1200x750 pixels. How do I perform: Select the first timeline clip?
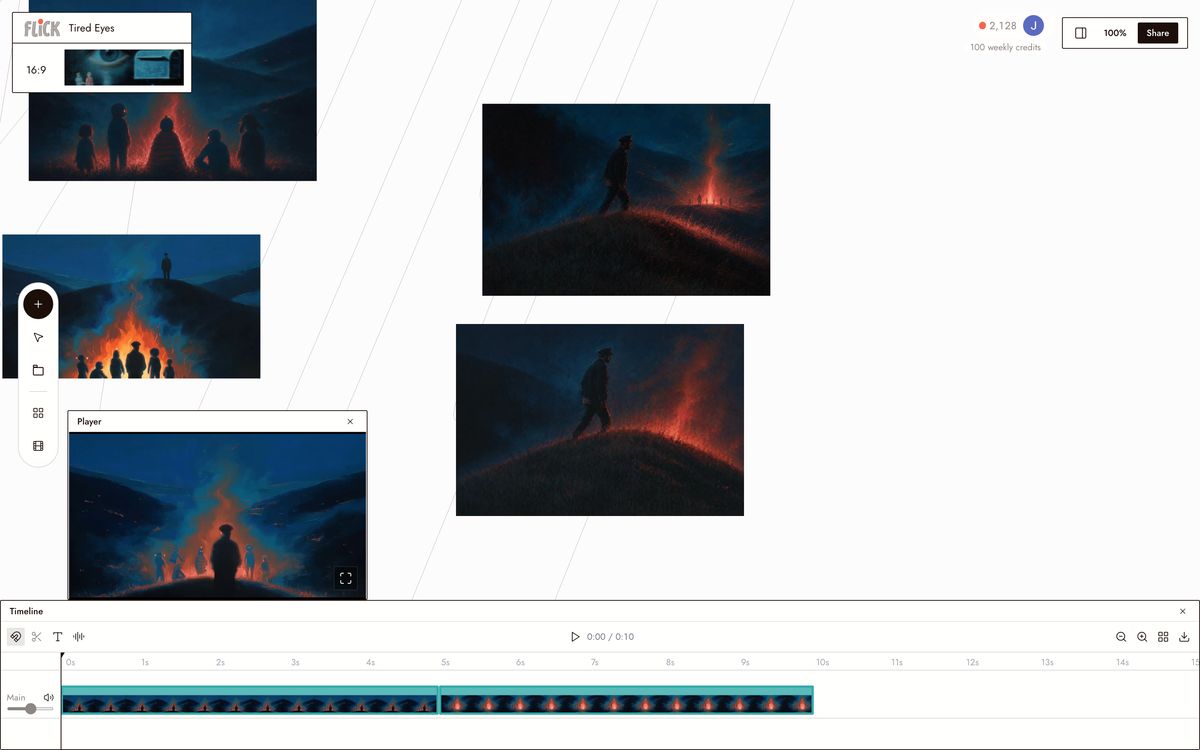(x=250, y=700)
